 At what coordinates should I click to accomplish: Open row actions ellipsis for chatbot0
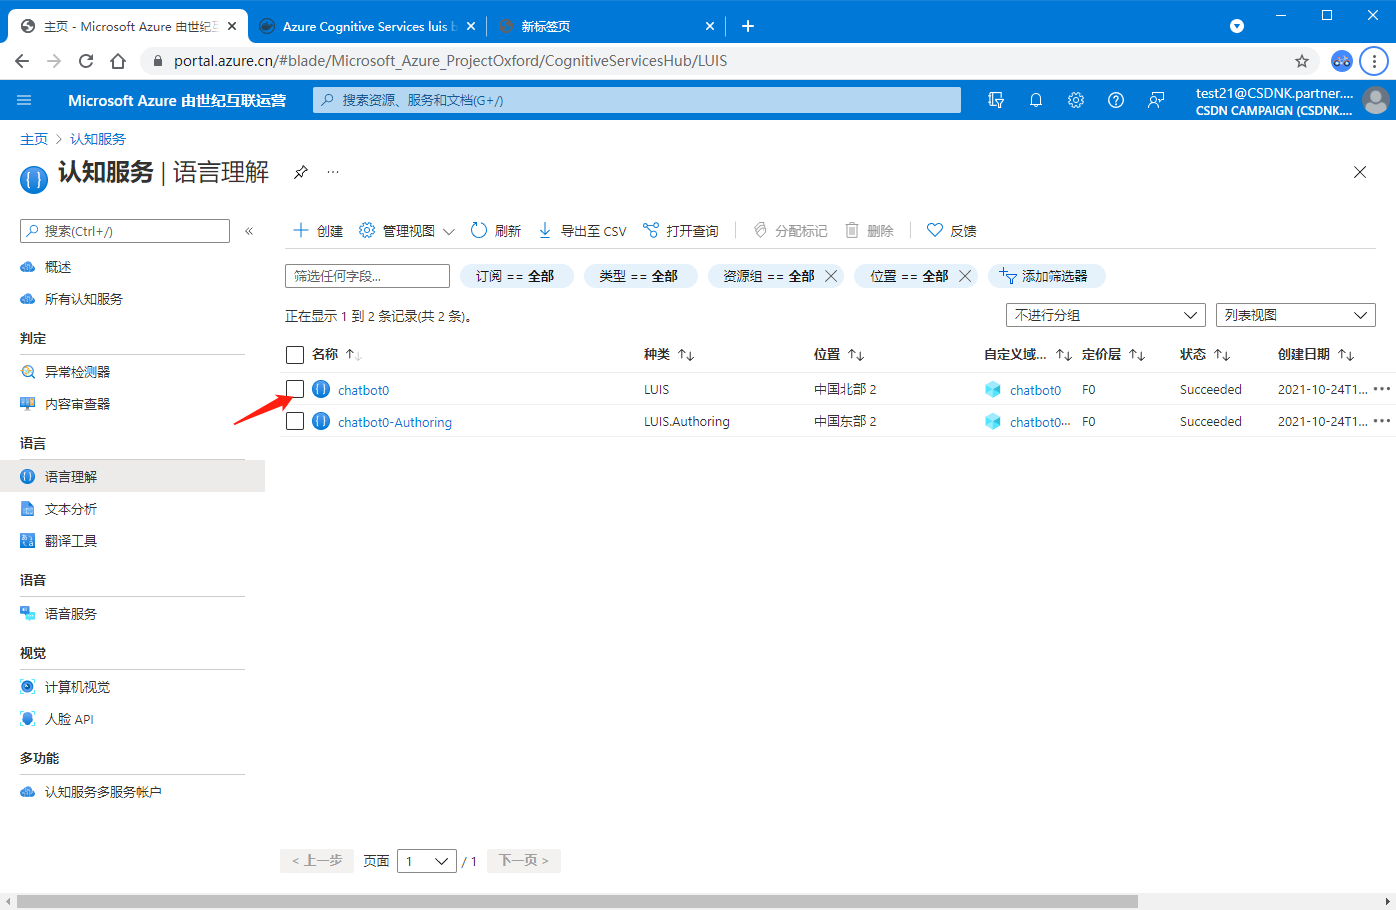[x=1382, y=389]
